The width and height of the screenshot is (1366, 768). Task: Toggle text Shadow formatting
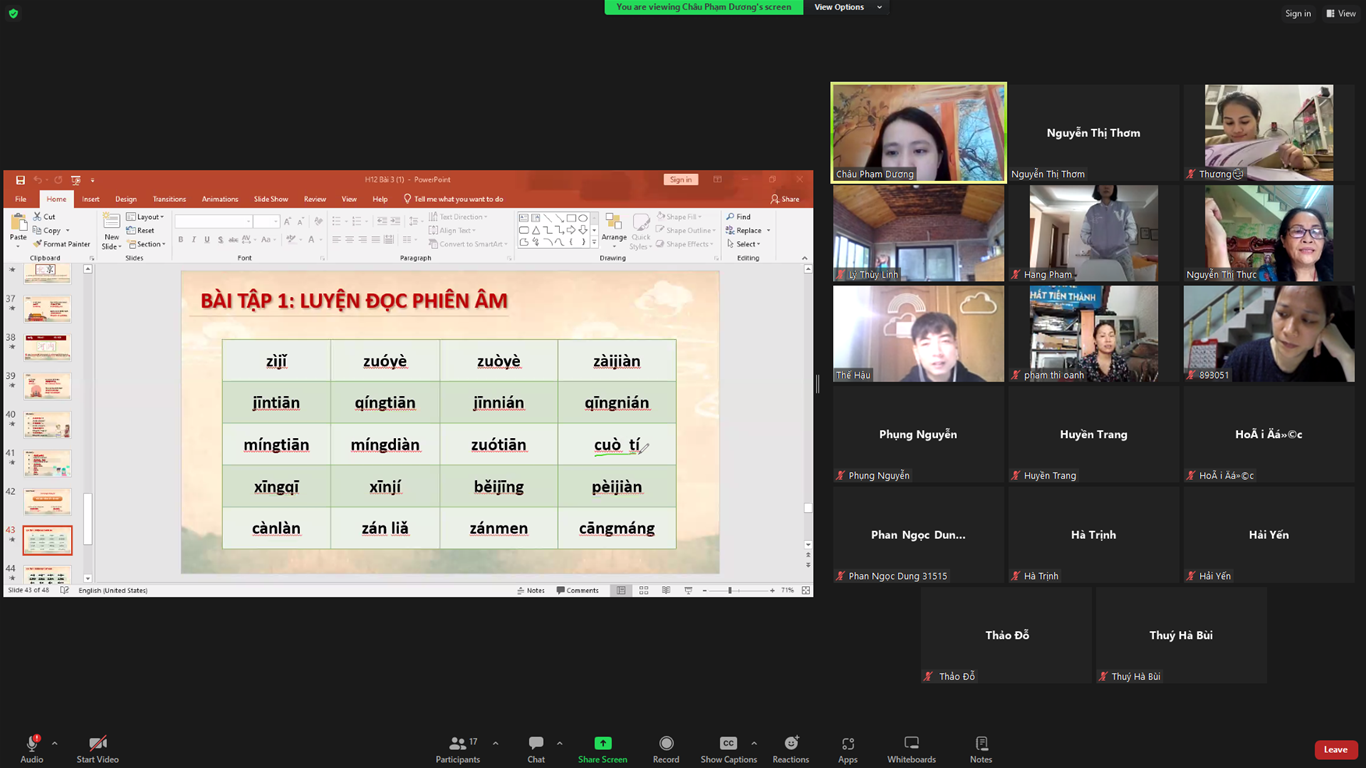pyautogui.click(x=221, y=240)
